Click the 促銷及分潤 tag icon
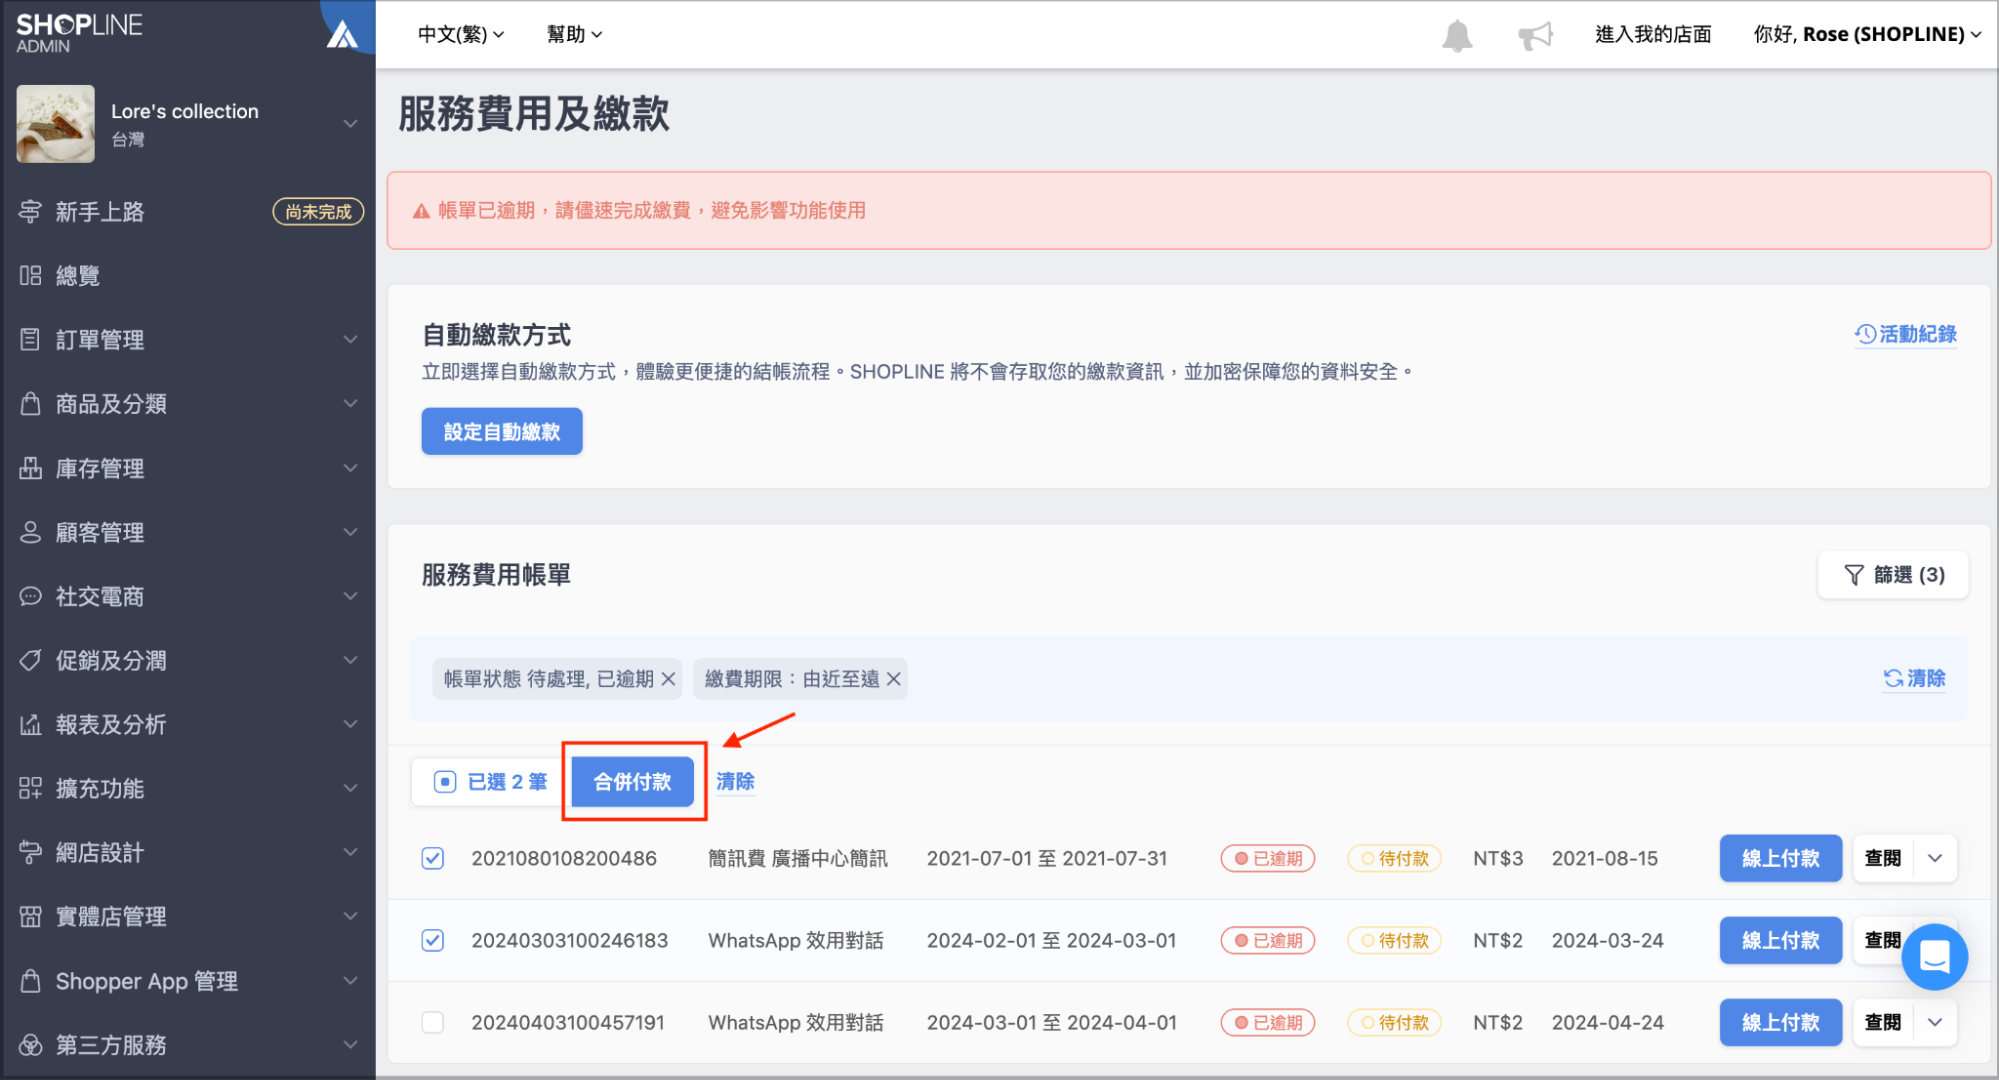This screenshot has width=1999, height=1080. (x=30, y=660)
